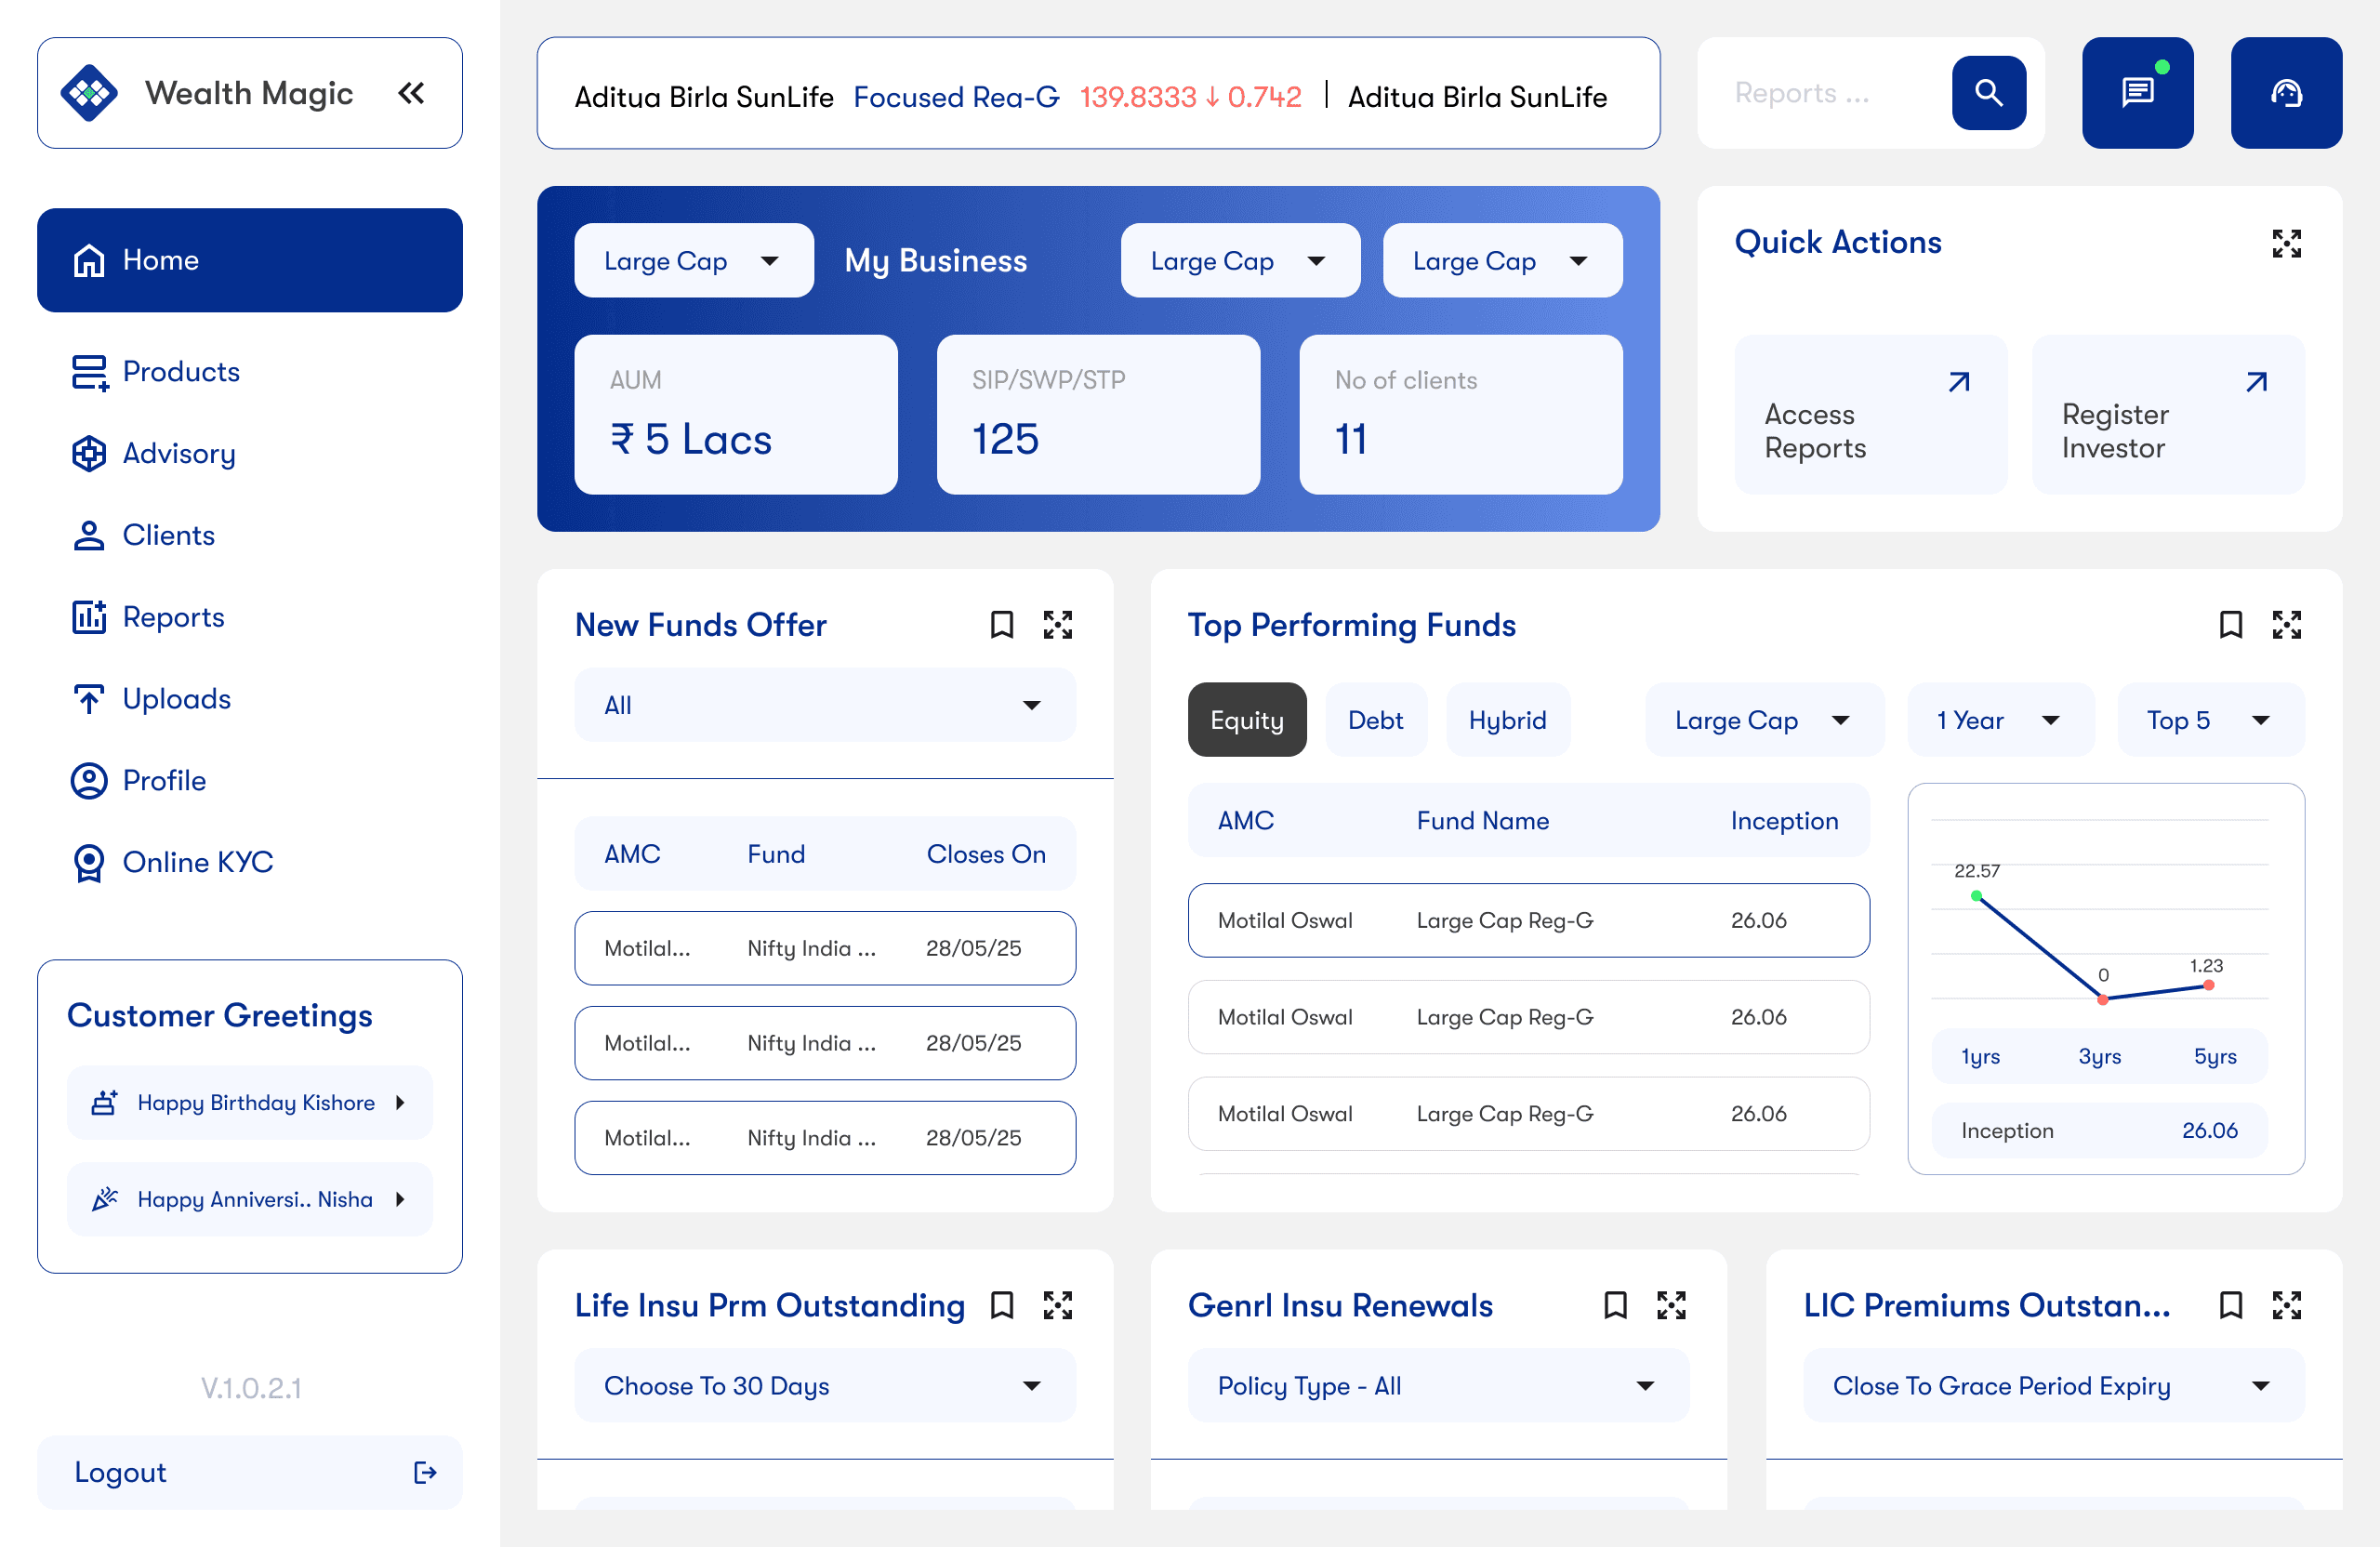Open the chat messages icon

point(2137,93)
